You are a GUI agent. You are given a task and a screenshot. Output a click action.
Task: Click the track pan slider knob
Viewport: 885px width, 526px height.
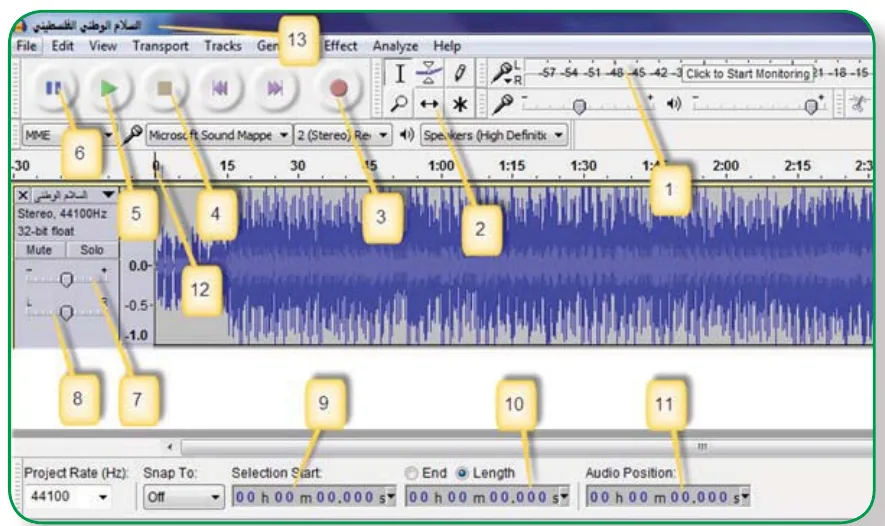click(66, 312)
